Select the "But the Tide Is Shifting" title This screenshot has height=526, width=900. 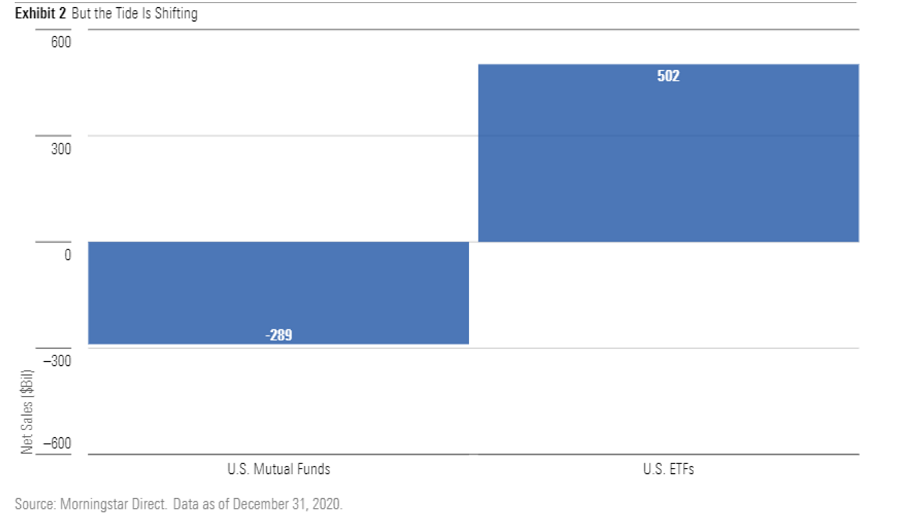(134, 14)
